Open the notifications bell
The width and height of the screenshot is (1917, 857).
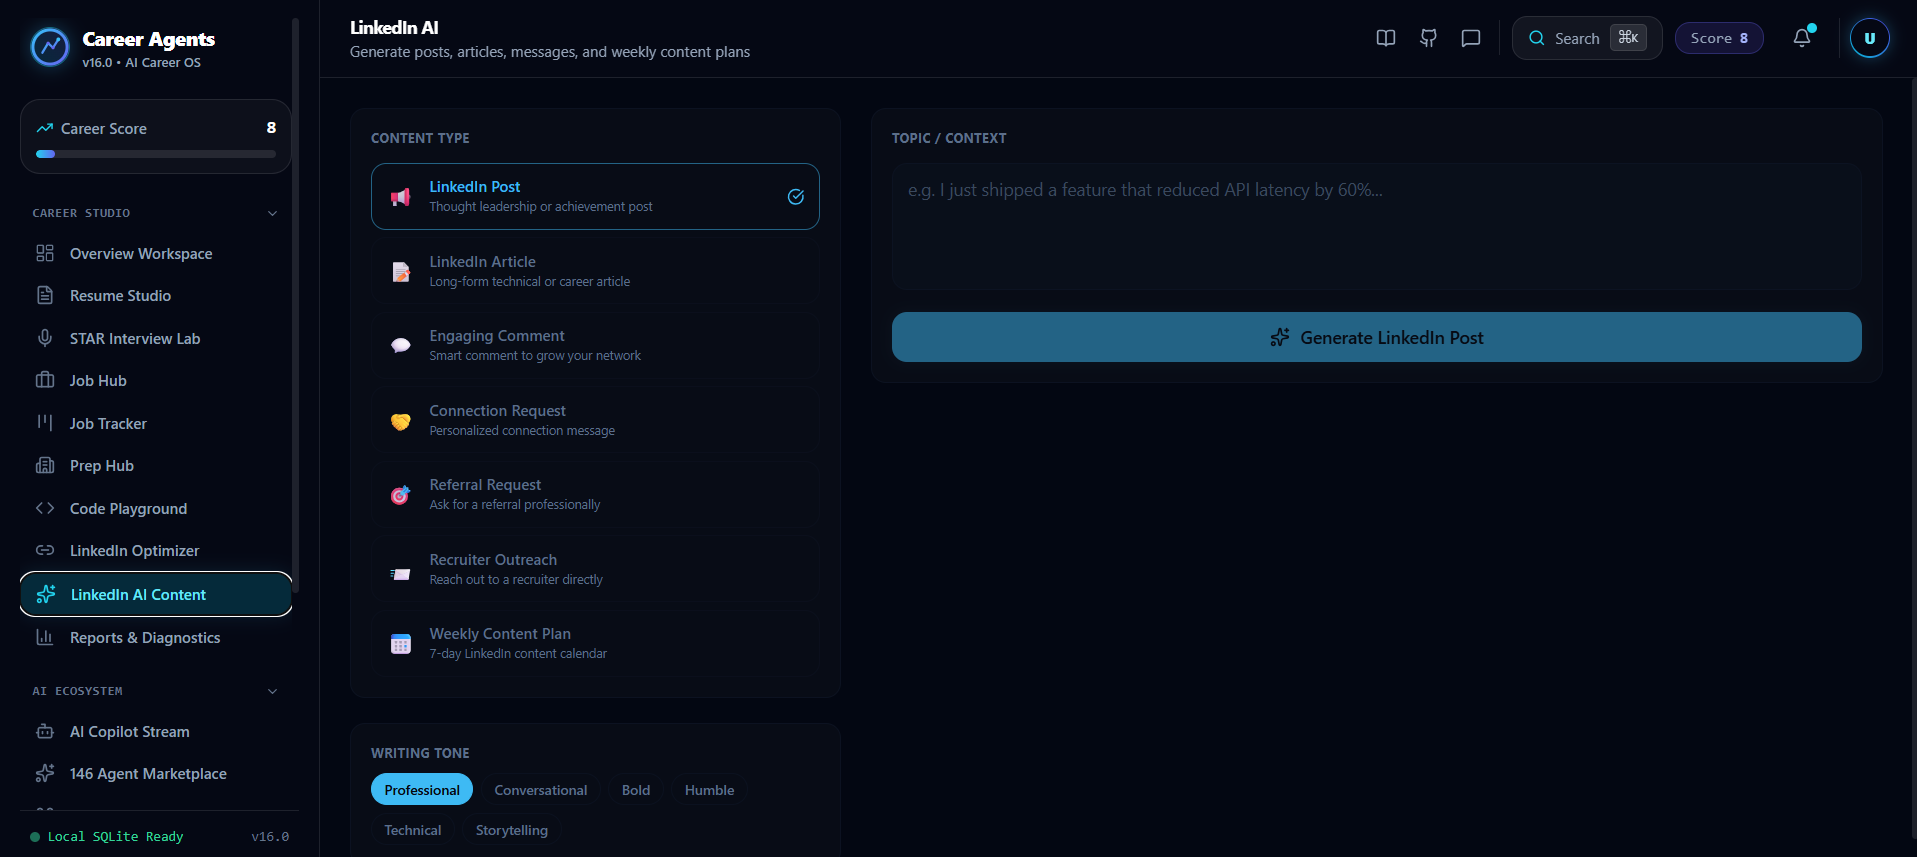coord(1802,38)
